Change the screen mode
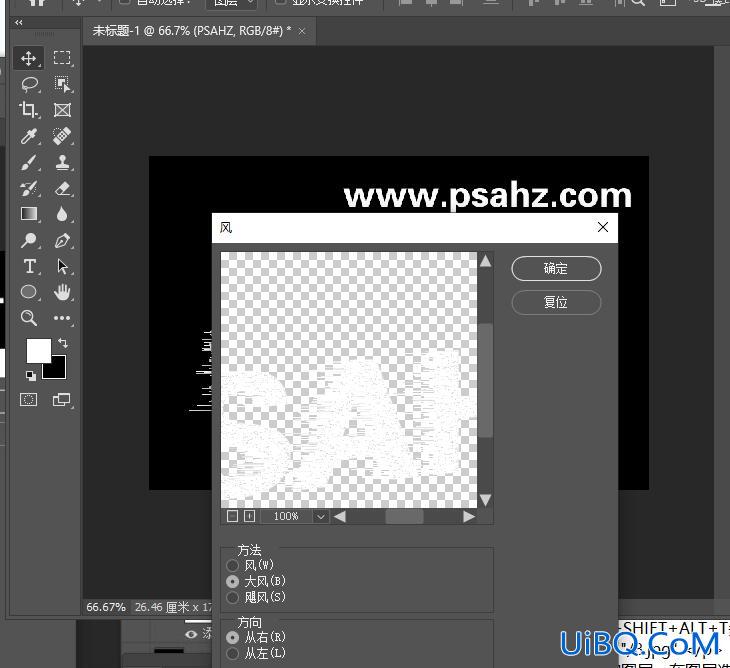 pyautogui.click(x=61, y=399)
